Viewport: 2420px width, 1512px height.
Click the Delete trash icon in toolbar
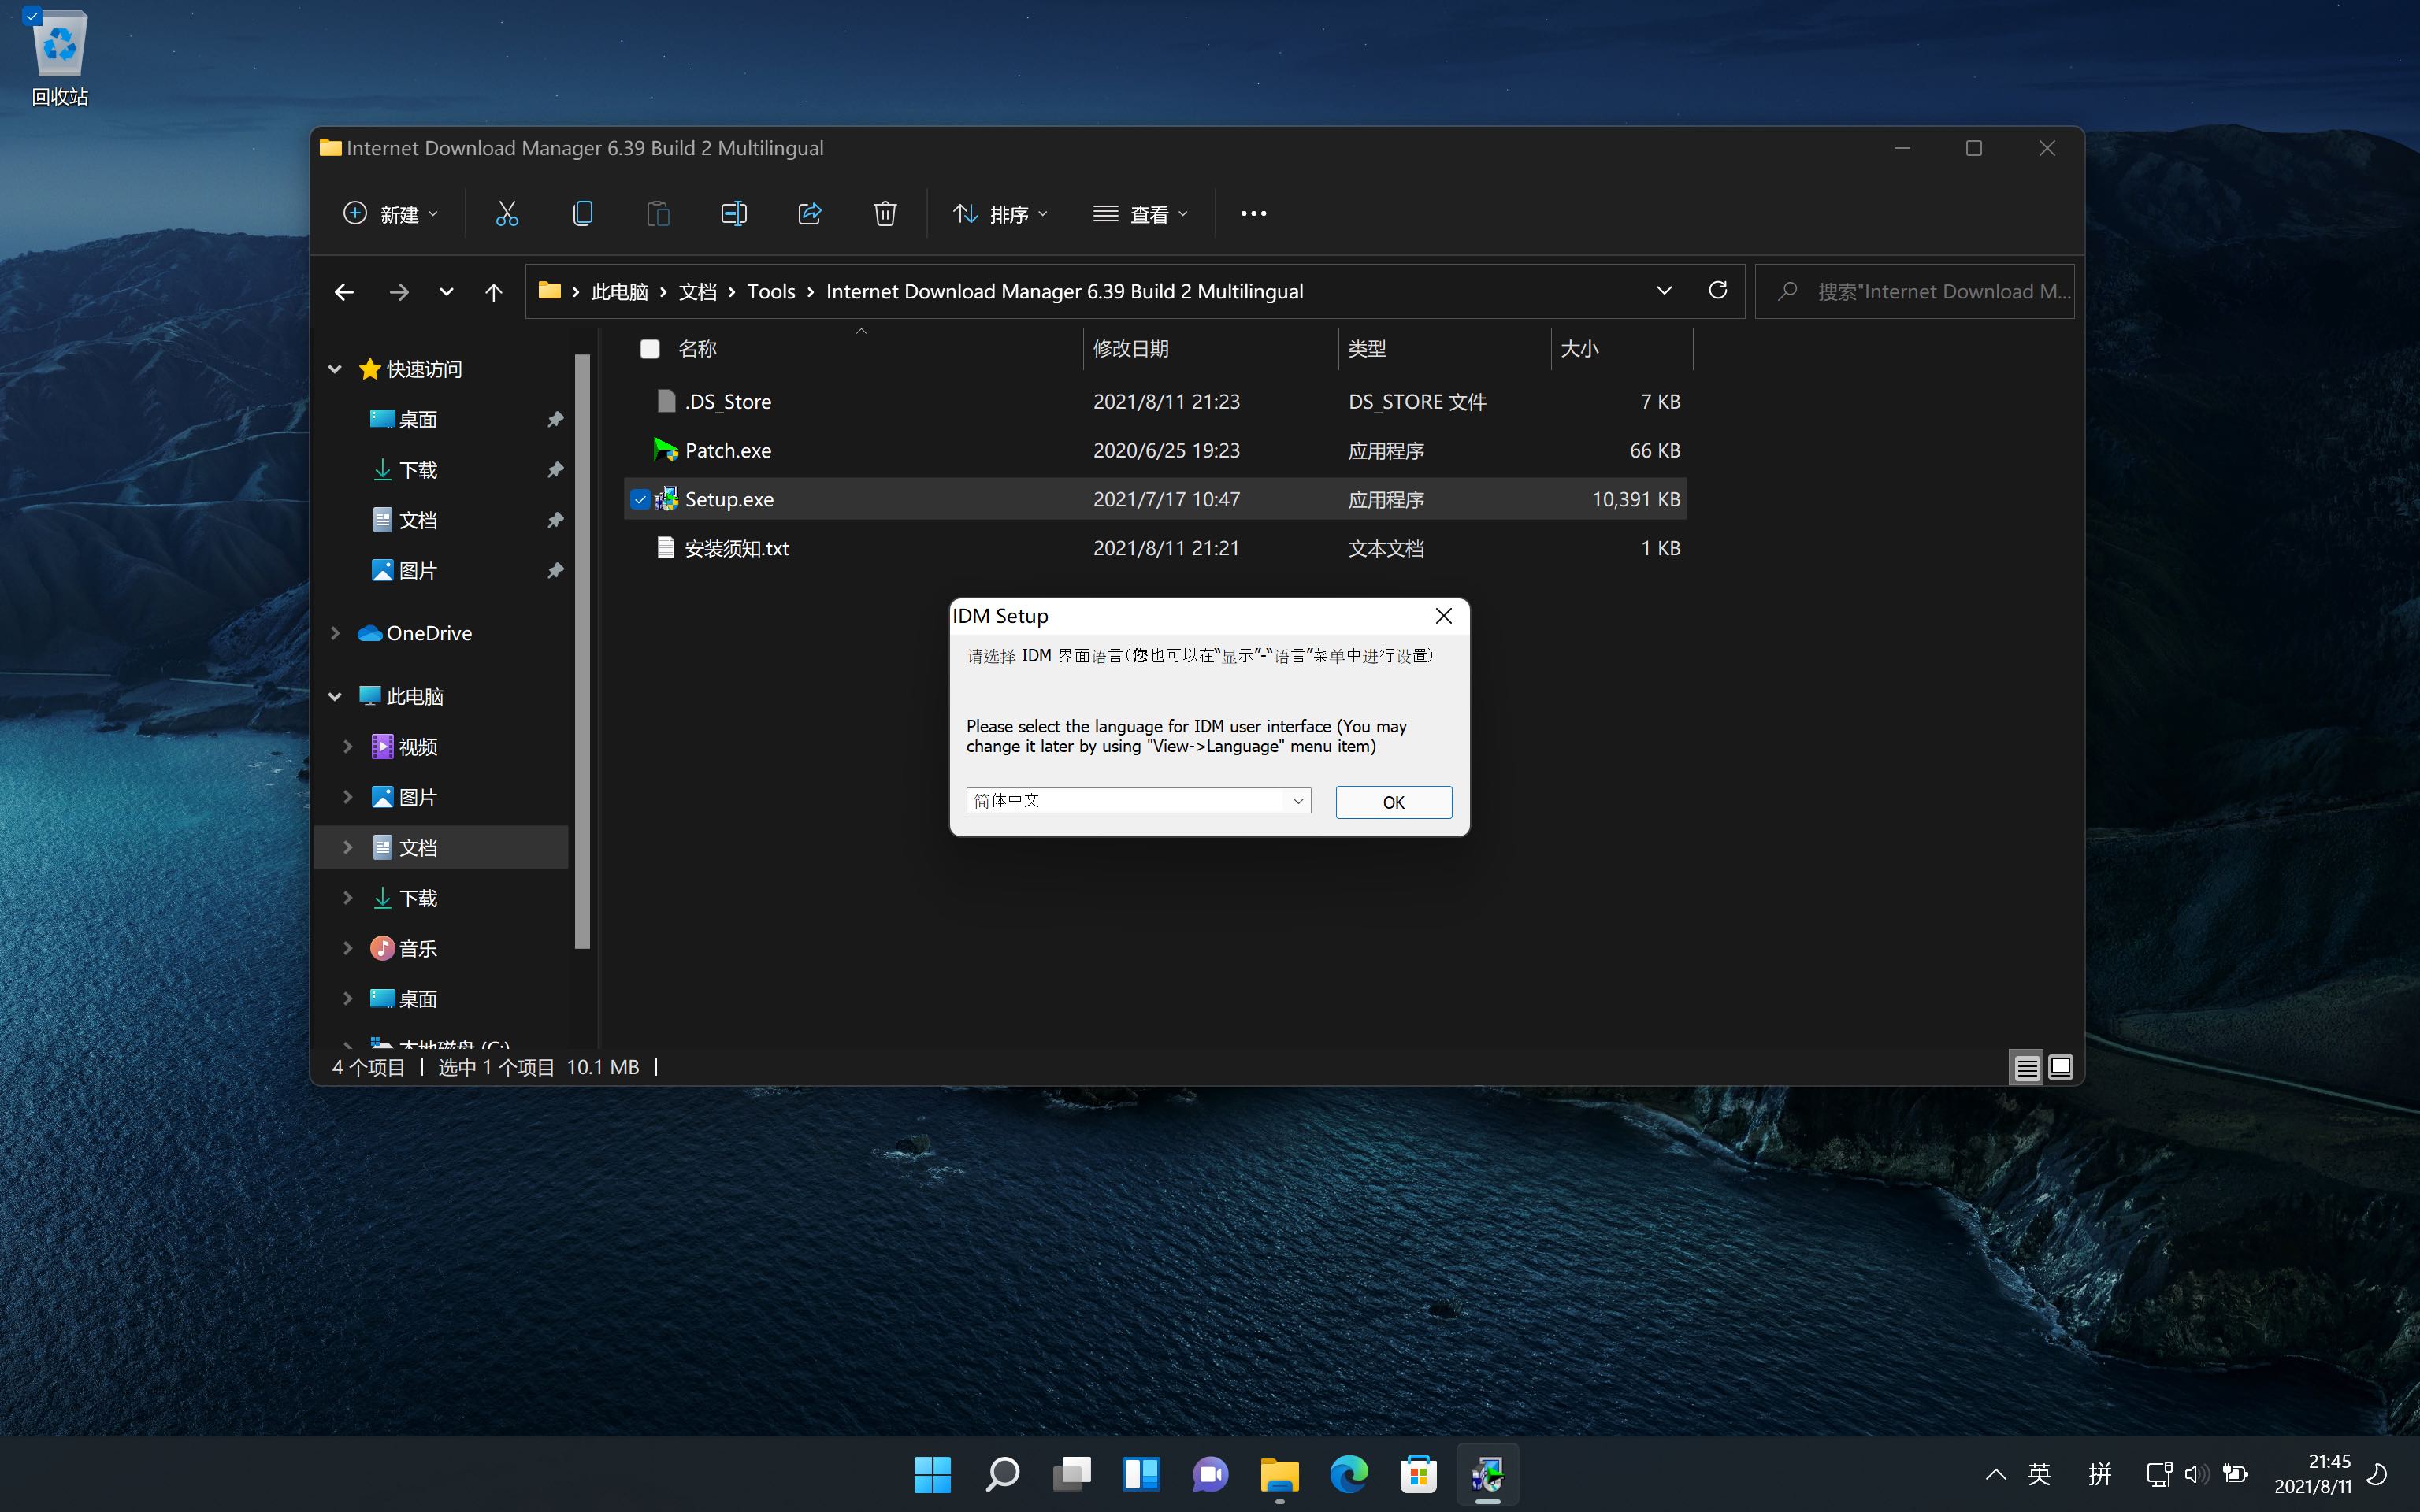(x=885, y=213)
